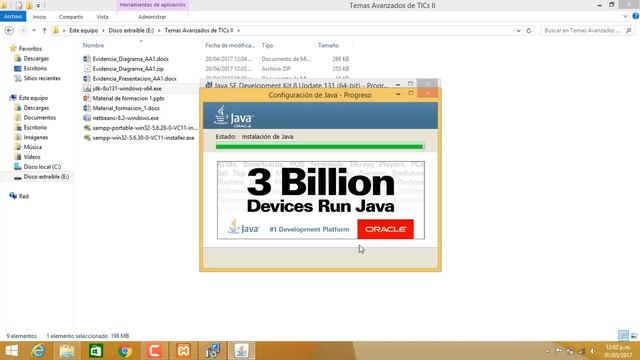Sort by Fecha de modificación column
The height and width of the screenshot is (360, 640).
tap(230, 45)
